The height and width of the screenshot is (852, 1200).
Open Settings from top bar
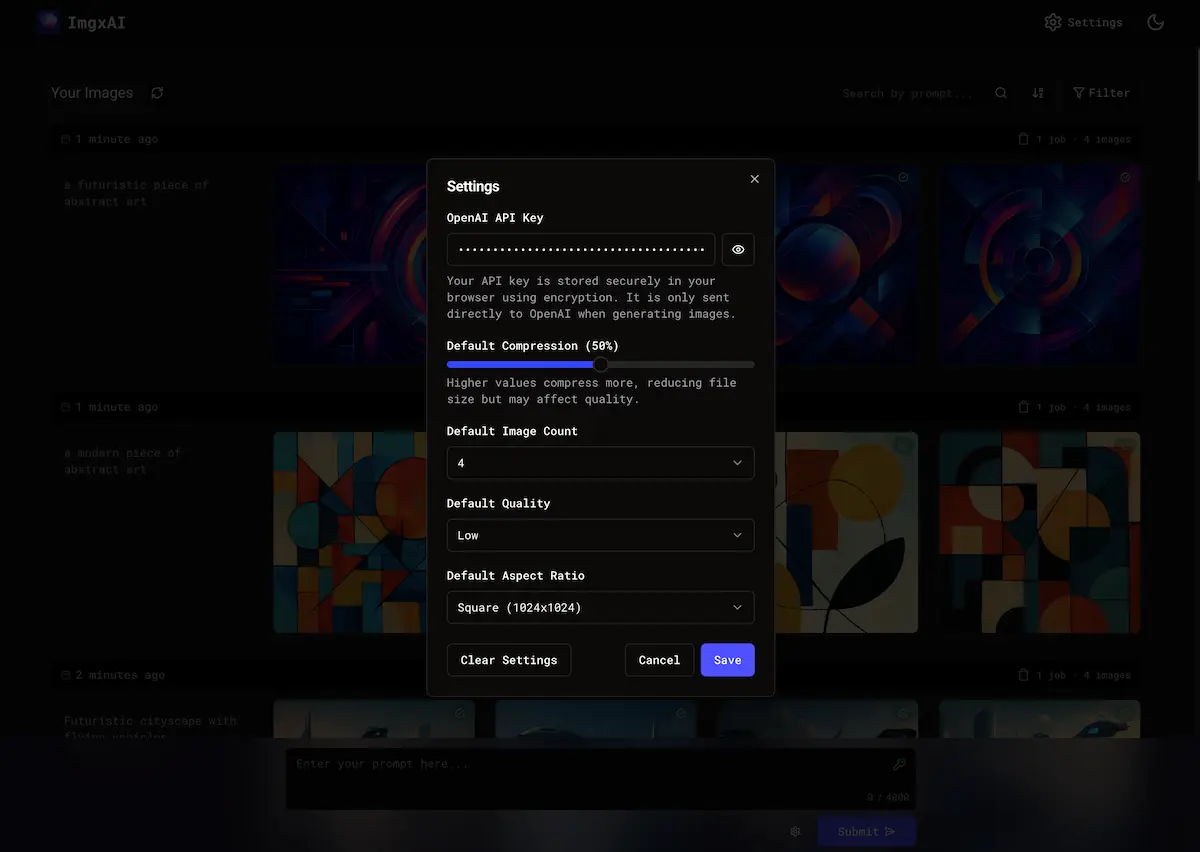click(1083, 22)
